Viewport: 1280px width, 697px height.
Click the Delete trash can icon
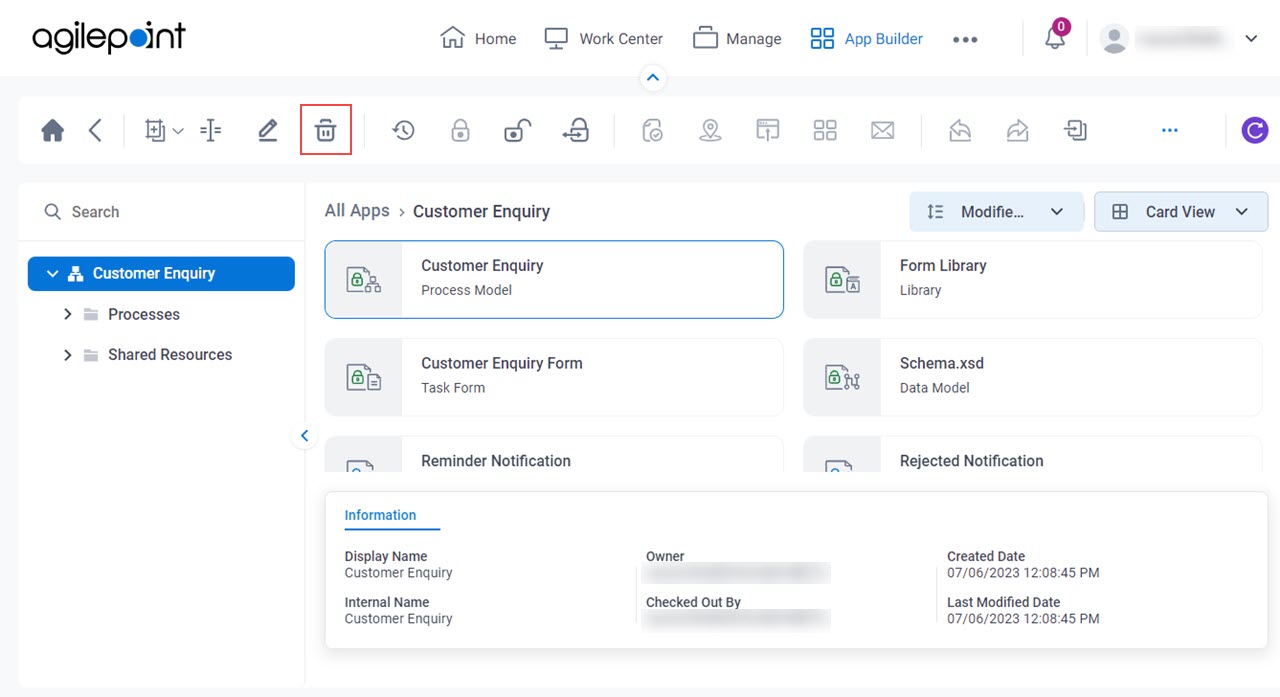point(325,130)
